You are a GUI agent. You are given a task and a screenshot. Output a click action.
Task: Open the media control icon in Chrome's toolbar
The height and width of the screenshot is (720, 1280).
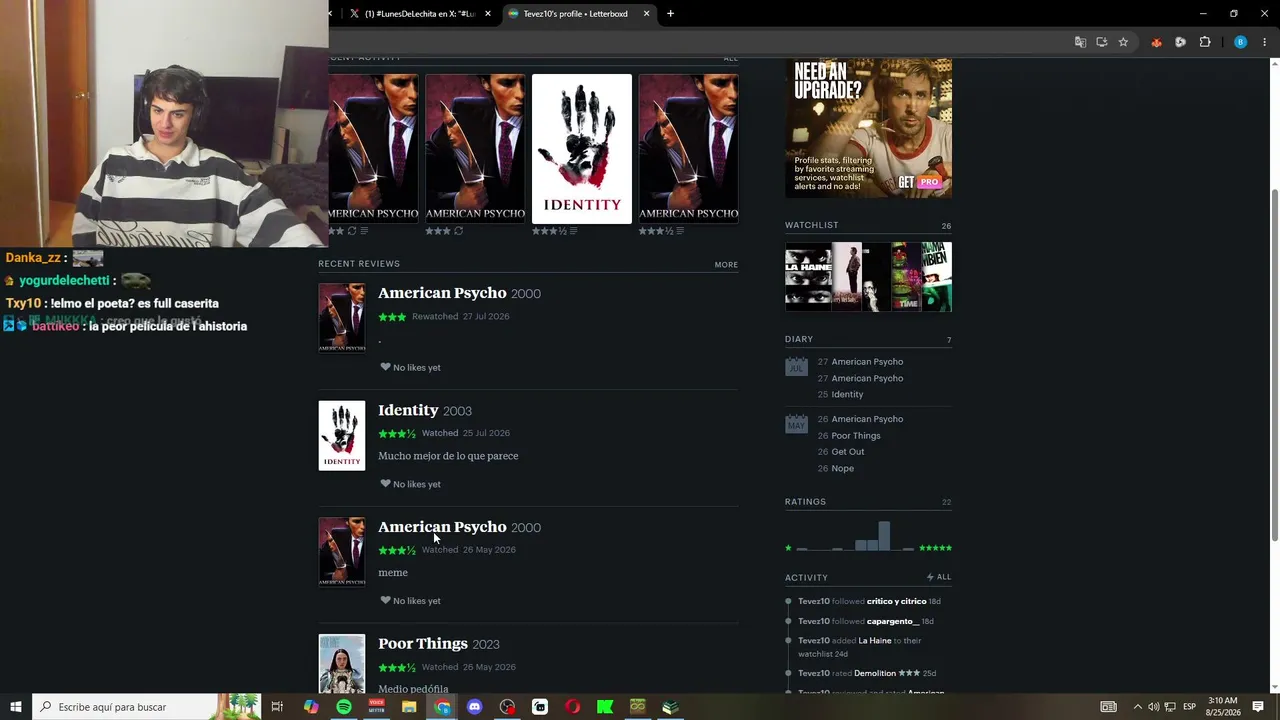click(x=1180, y=42)
